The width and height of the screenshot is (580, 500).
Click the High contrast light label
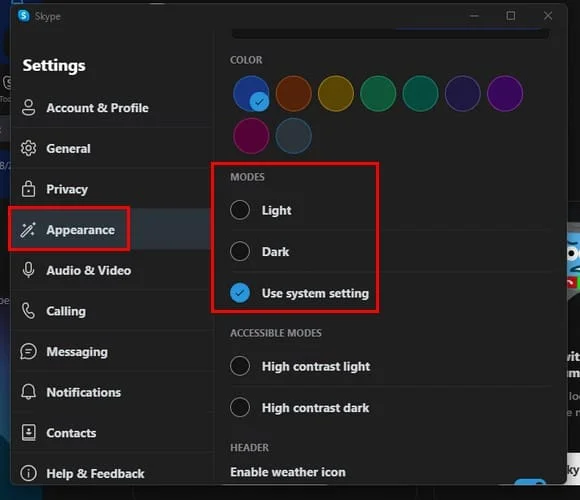316,366
